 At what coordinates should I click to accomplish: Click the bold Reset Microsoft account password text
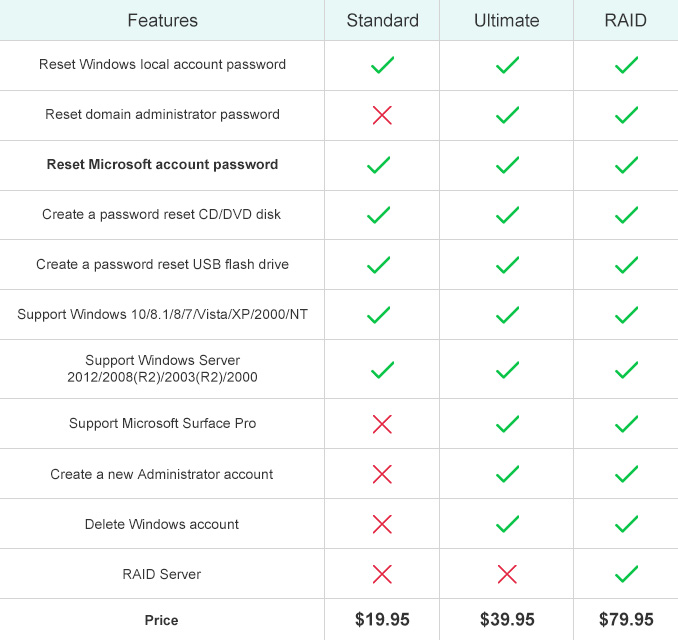162,164
